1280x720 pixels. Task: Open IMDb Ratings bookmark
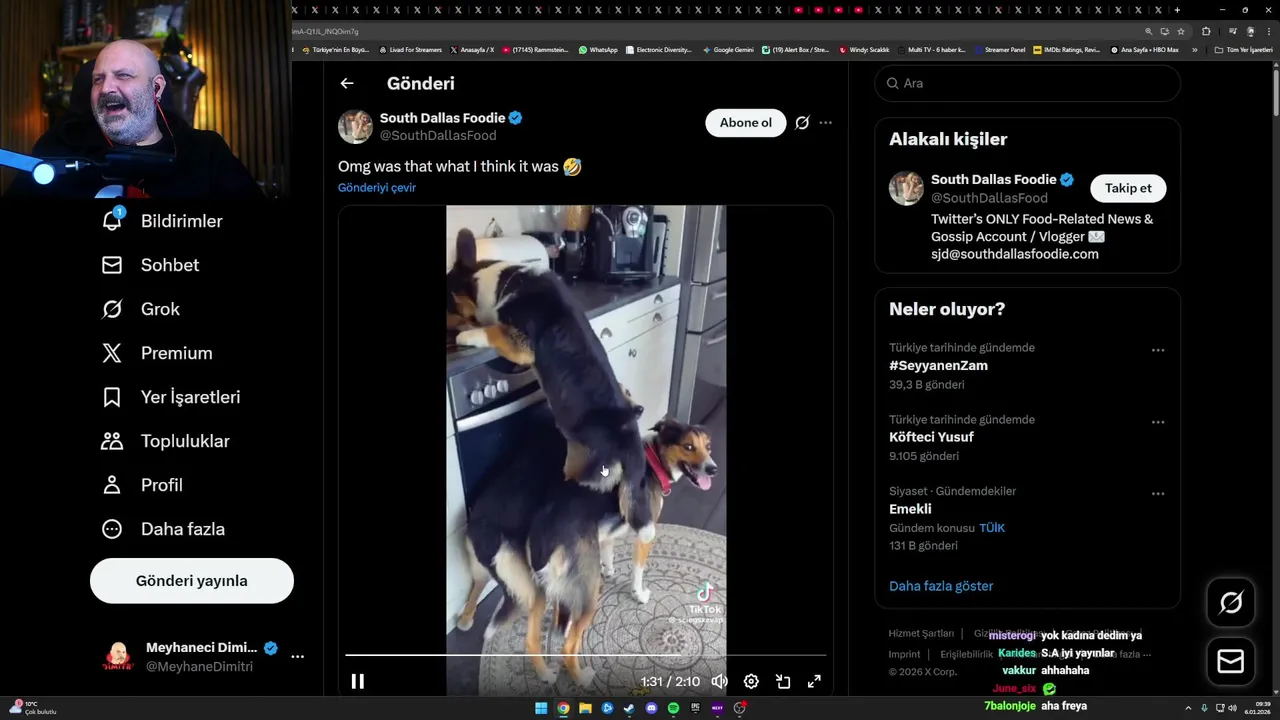pos(1067,49)
